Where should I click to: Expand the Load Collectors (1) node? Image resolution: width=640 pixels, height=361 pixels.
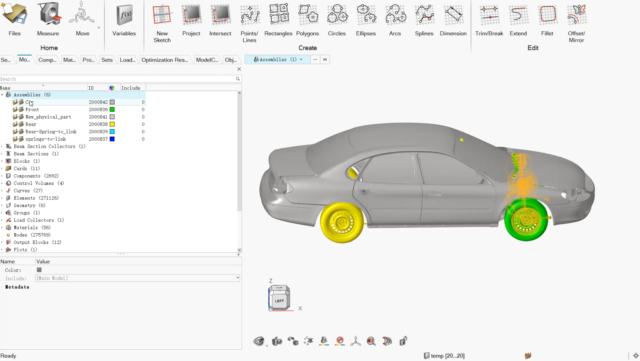click(x=2, y=220)
